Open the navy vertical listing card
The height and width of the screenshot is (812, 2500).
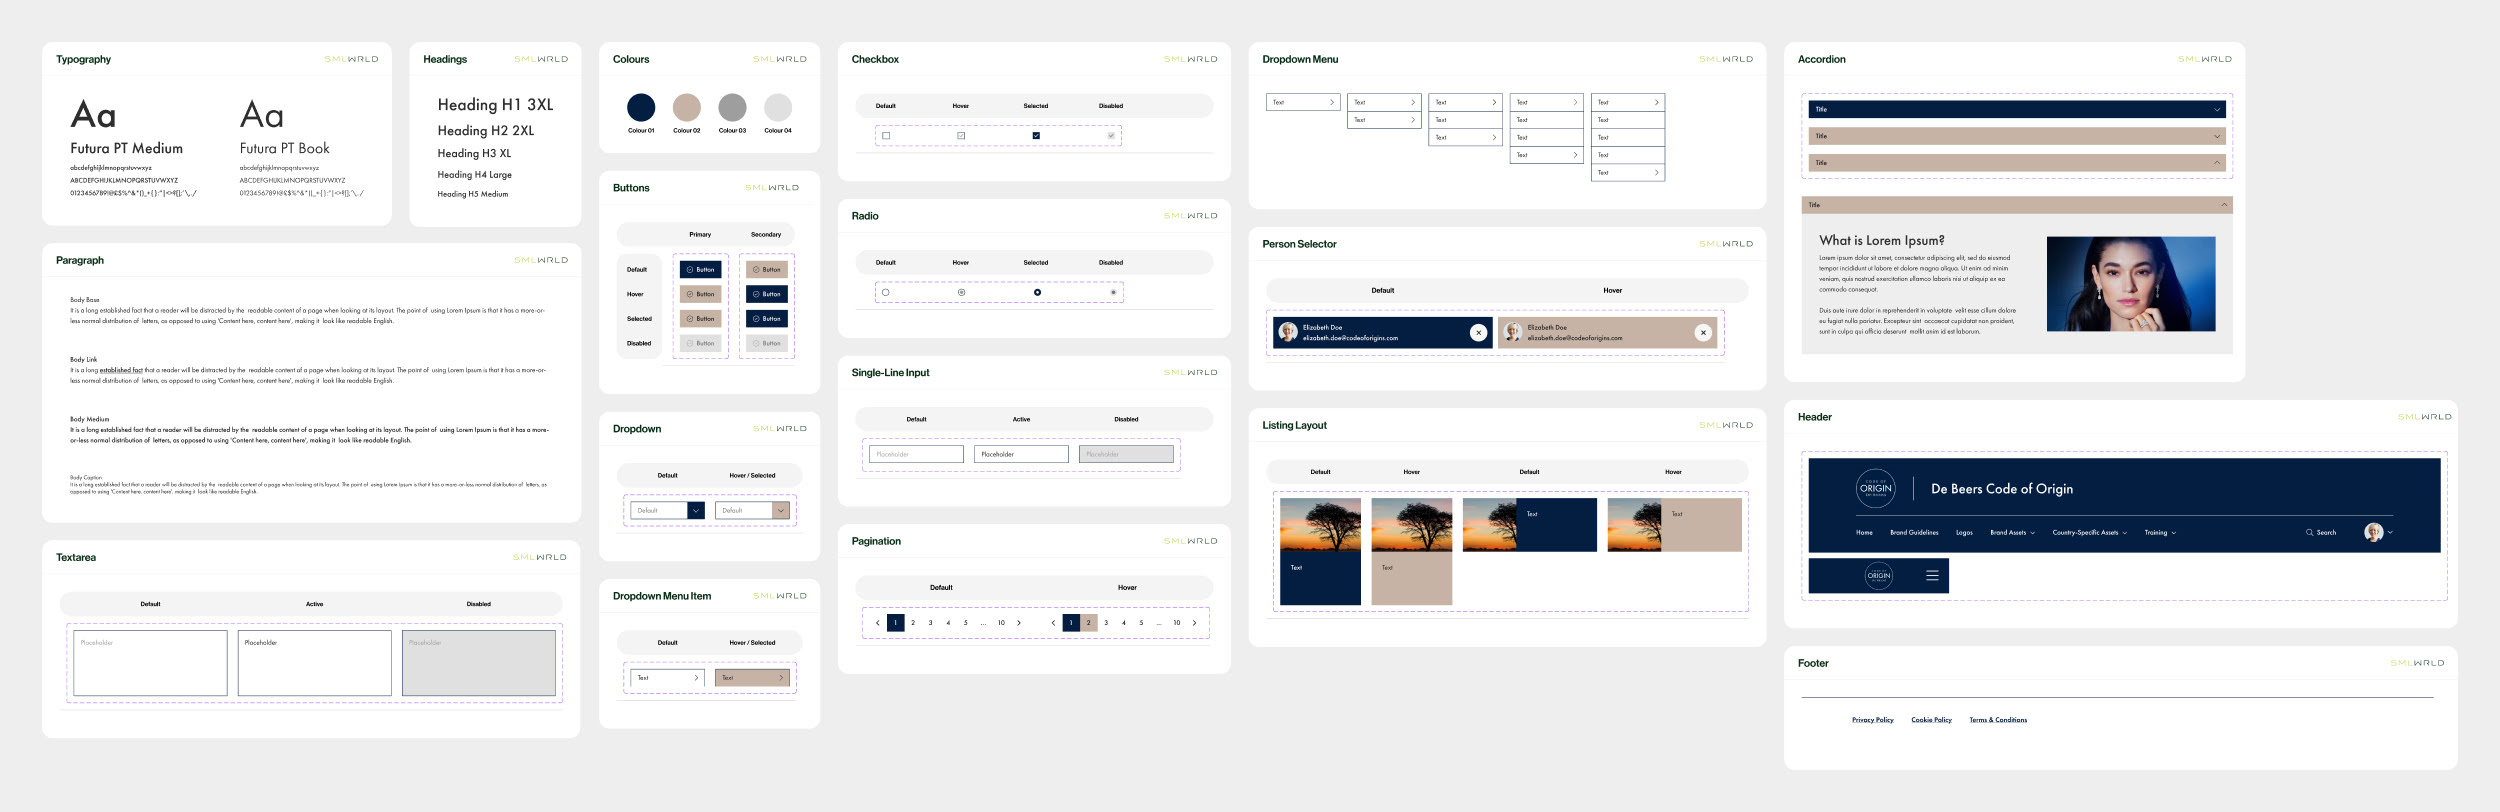click(x=1320, y=552)
